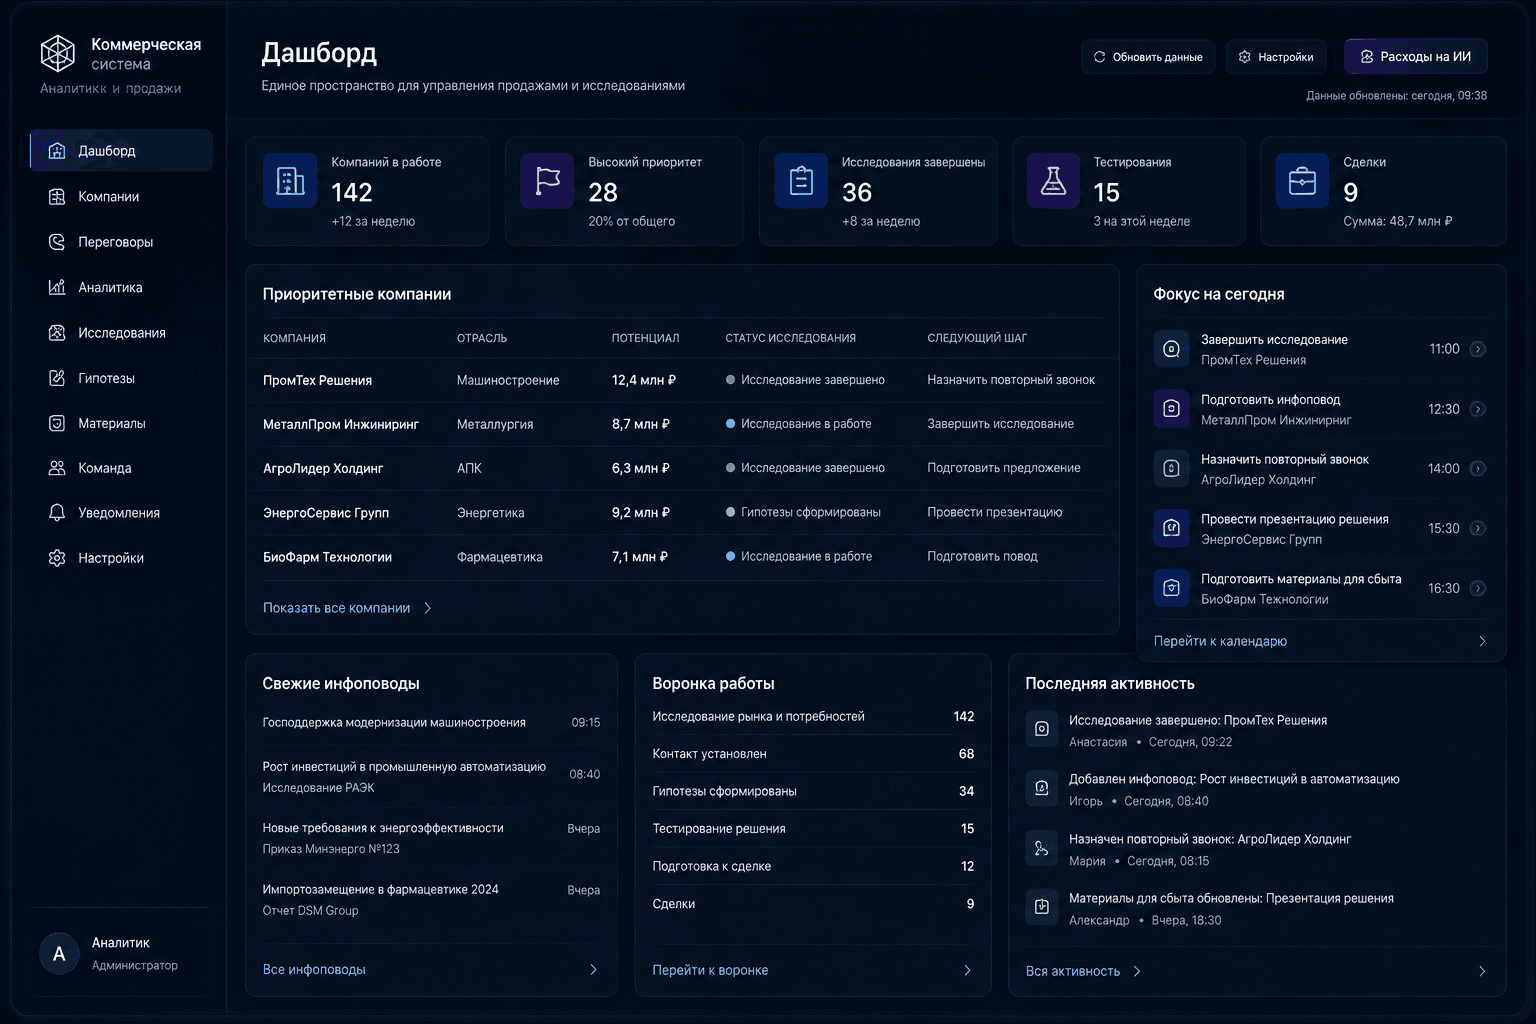Click the icon beside Назначить повторный звонок task

click(1171, 469)
